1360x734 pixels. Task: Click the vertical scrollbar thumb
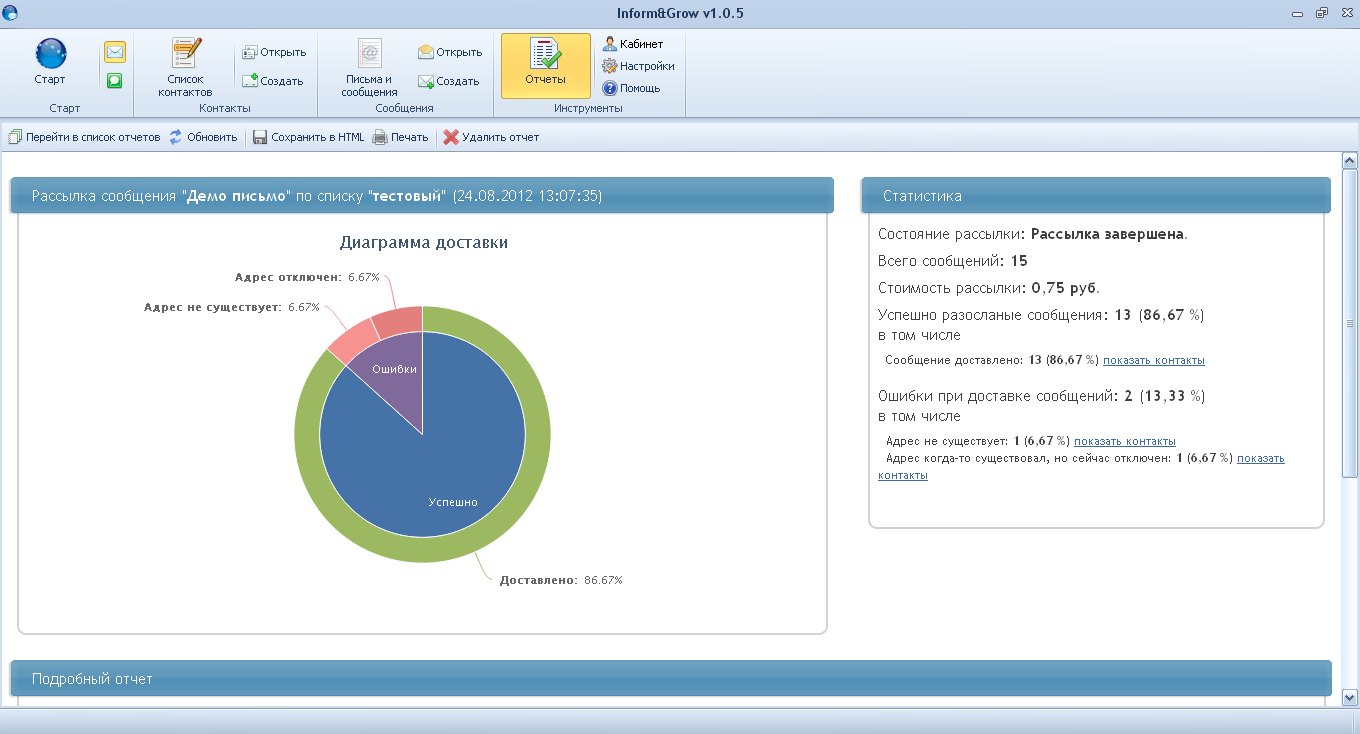[x=1349, y=323]
